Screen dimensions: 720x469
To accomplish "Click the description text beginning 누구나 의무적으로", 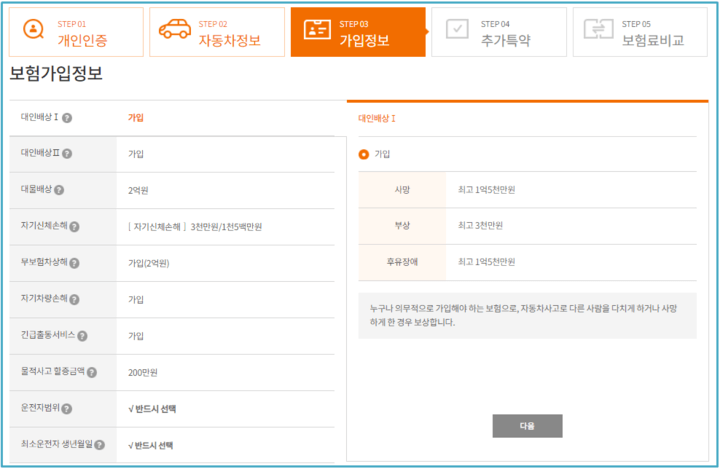I will [523, 315].
